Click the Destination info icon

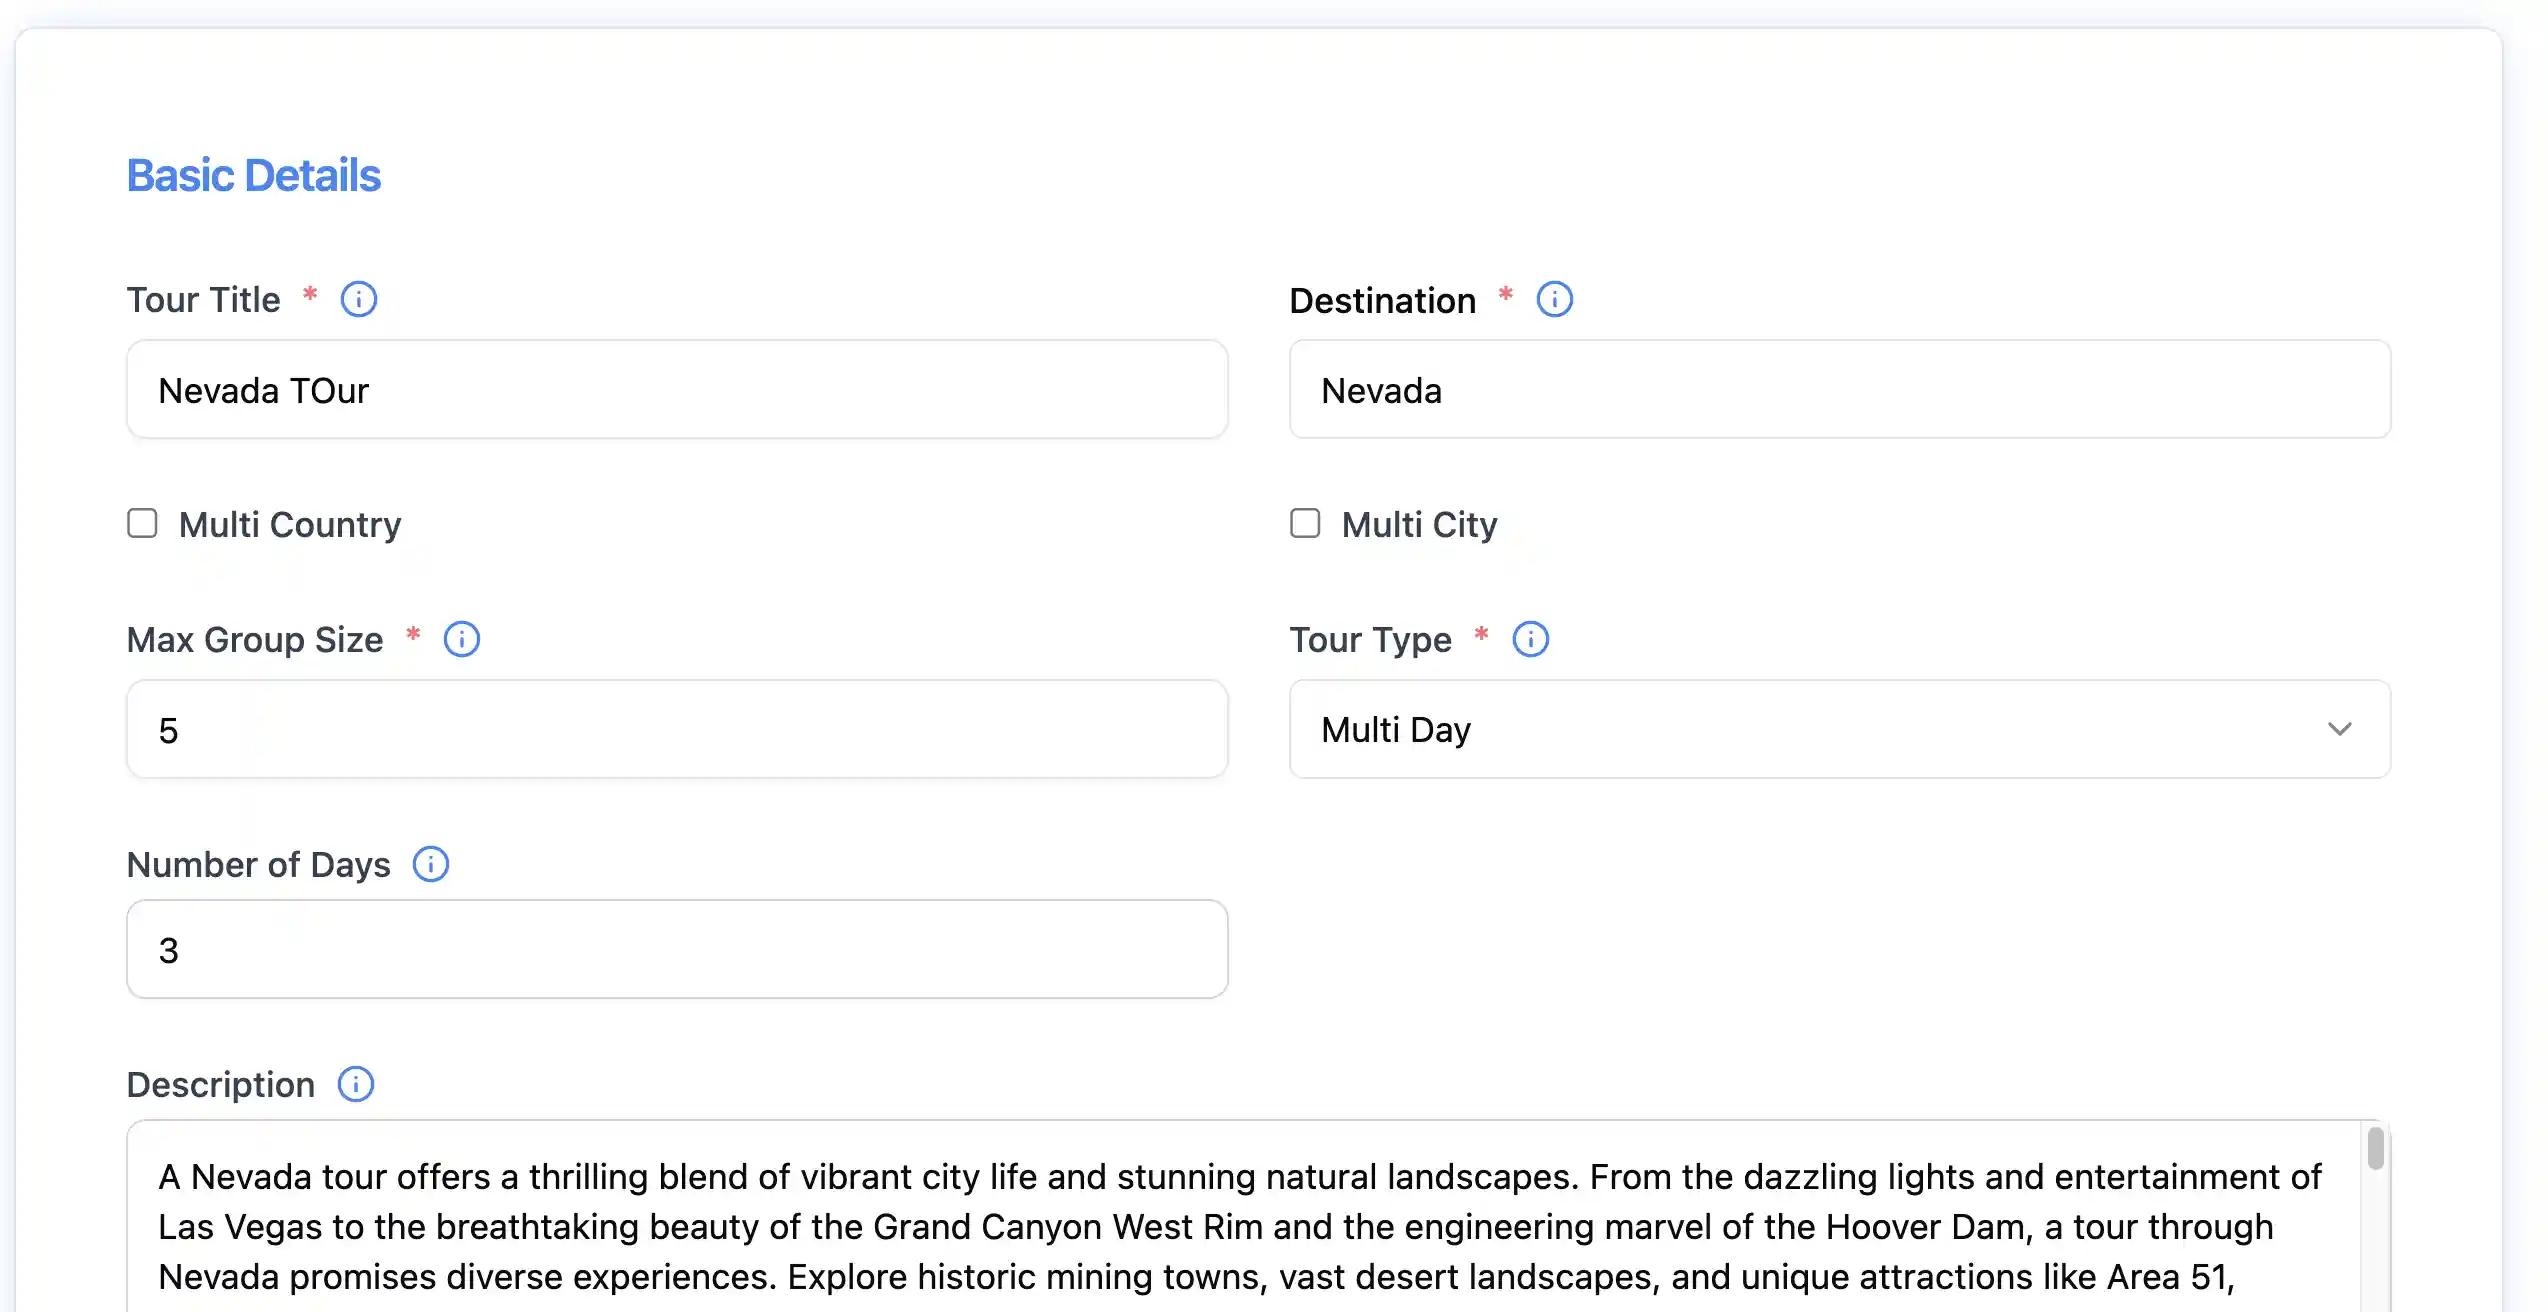1554,299
